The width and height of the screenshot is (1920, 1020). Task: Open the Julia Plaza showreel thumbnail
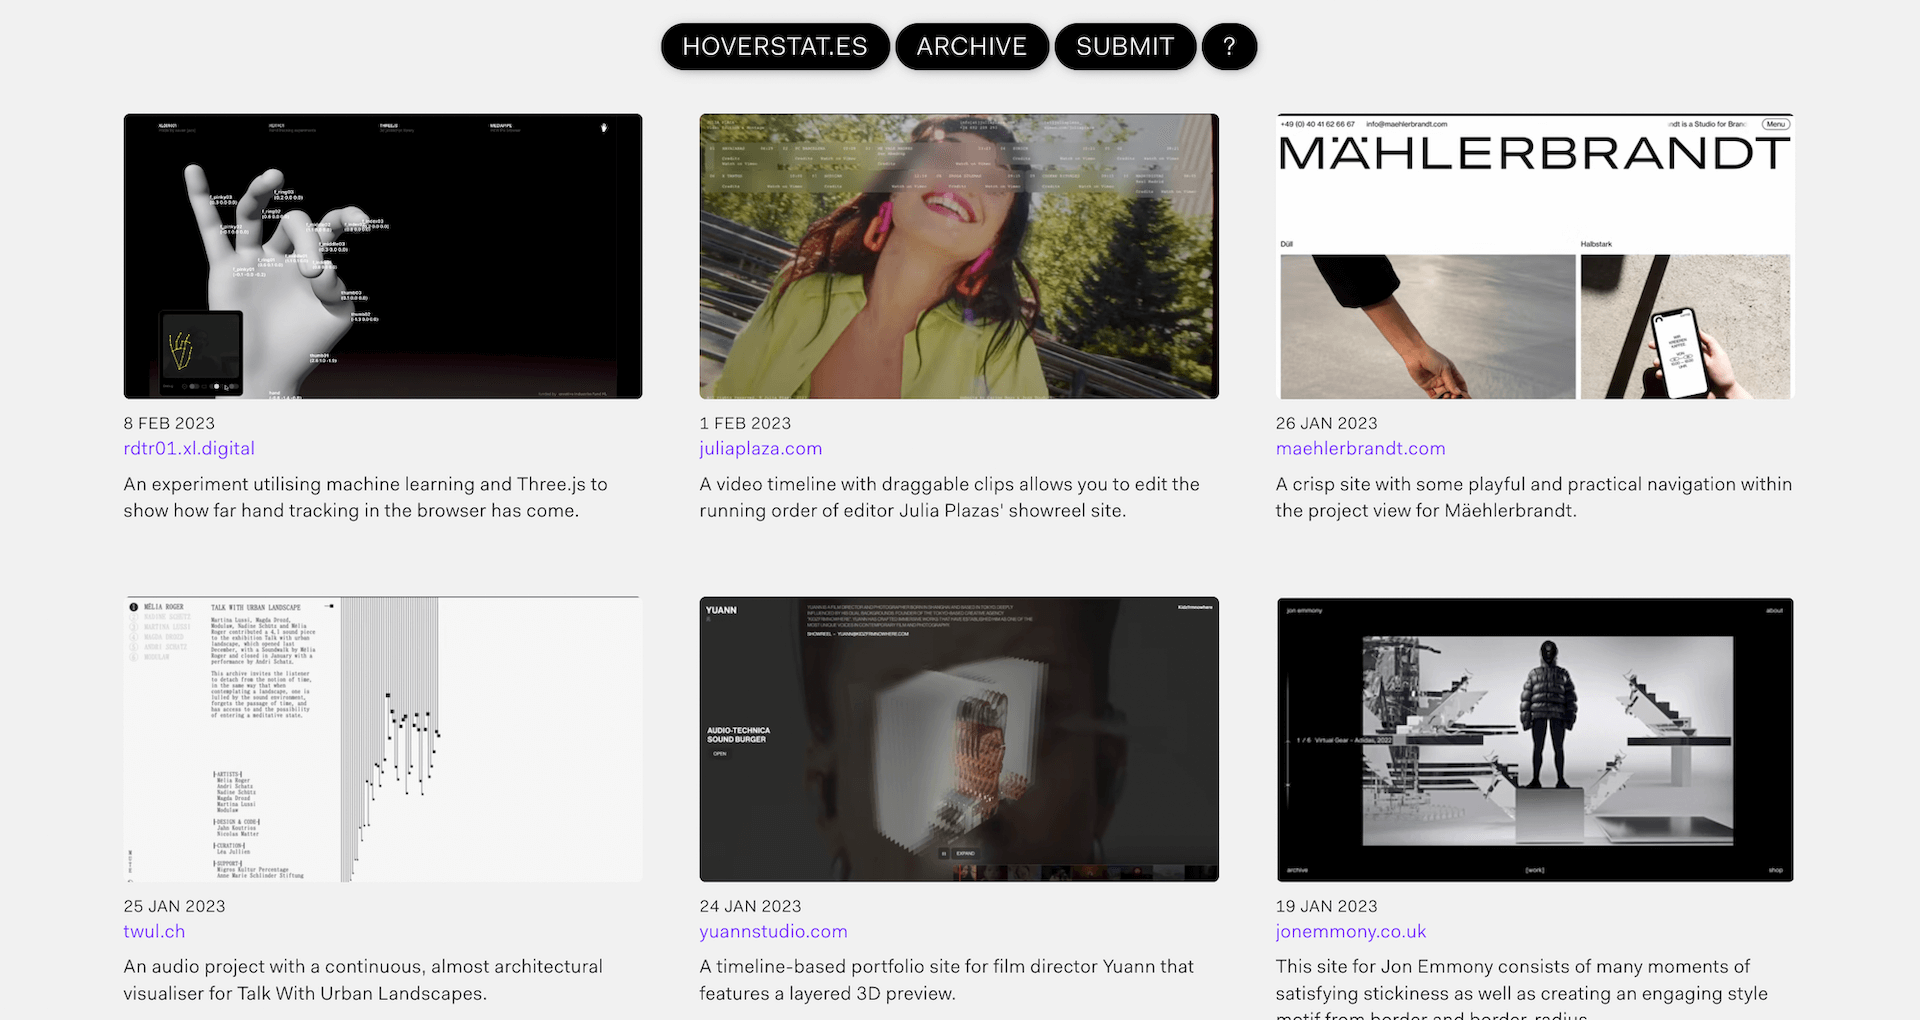959,256
